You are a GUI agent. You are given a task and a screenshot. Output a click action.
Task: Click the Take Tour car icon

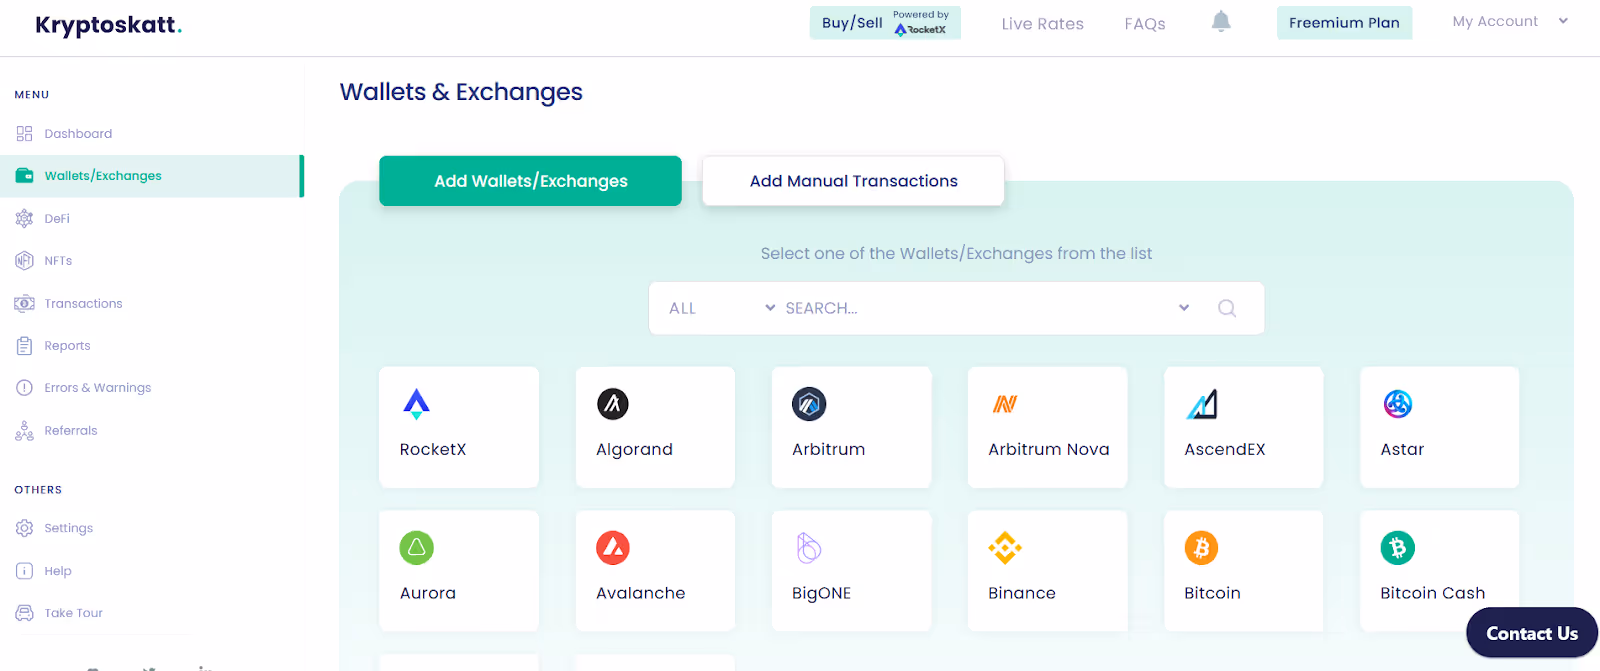click(x=24, y=613)
